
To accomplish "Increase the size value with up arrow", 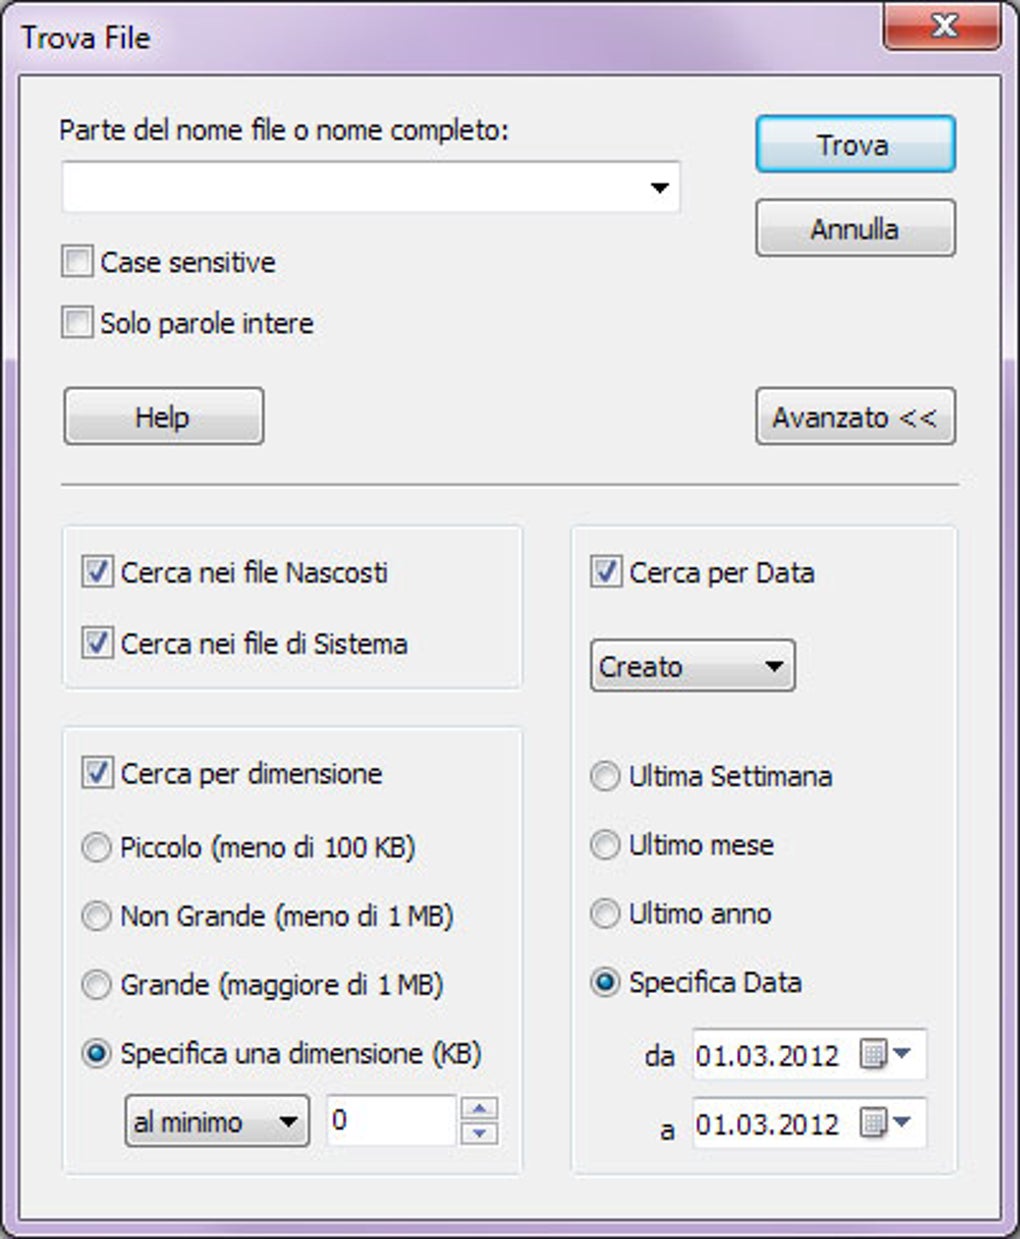I will [480, 1108].
